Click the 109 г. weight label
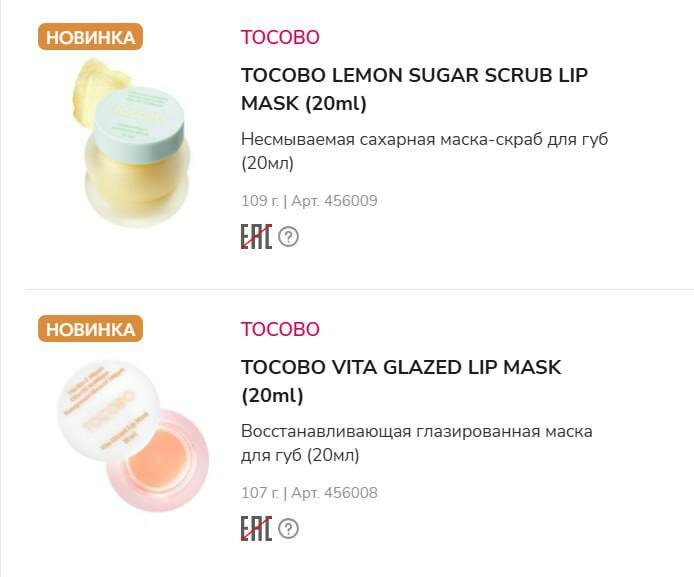This screenshot has width=694, height=577. tap(260, 201)
